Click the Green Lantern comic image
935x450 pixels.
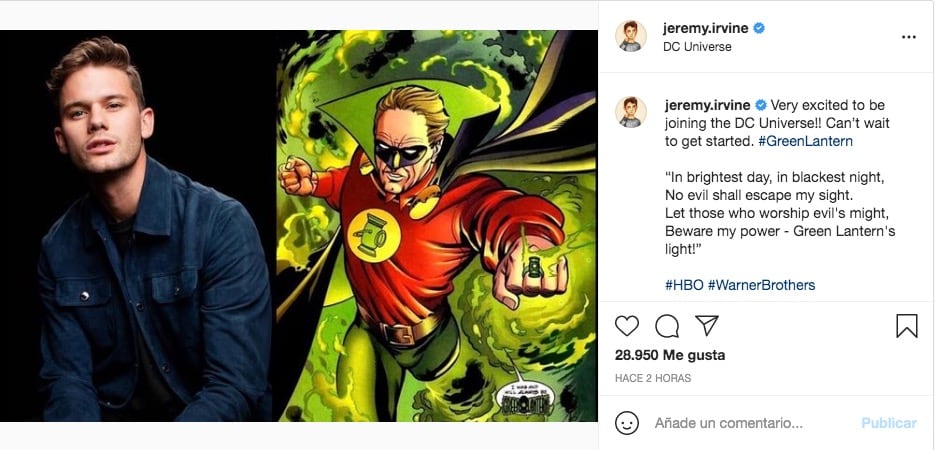pos(436,226)
